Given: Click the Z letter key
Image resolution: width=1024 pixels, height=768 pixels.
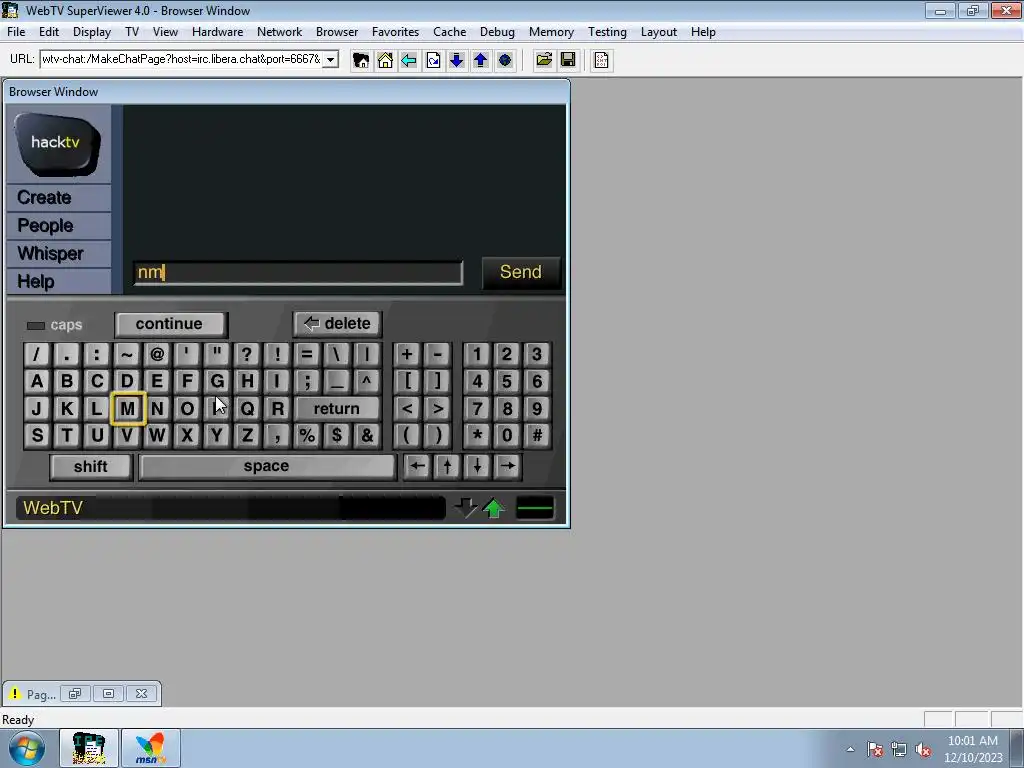Looking at the screenshot, I should [247, 436].
